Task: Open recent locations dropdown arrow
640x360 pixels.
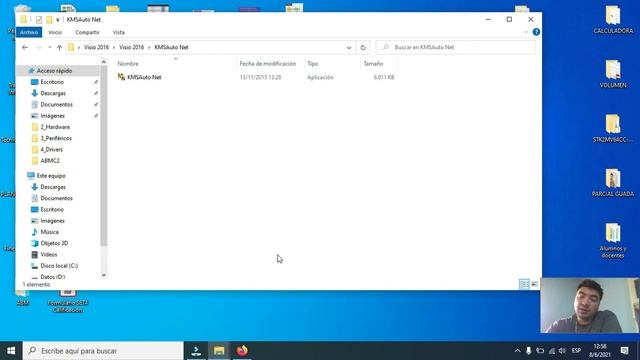Action: [49, 47]
